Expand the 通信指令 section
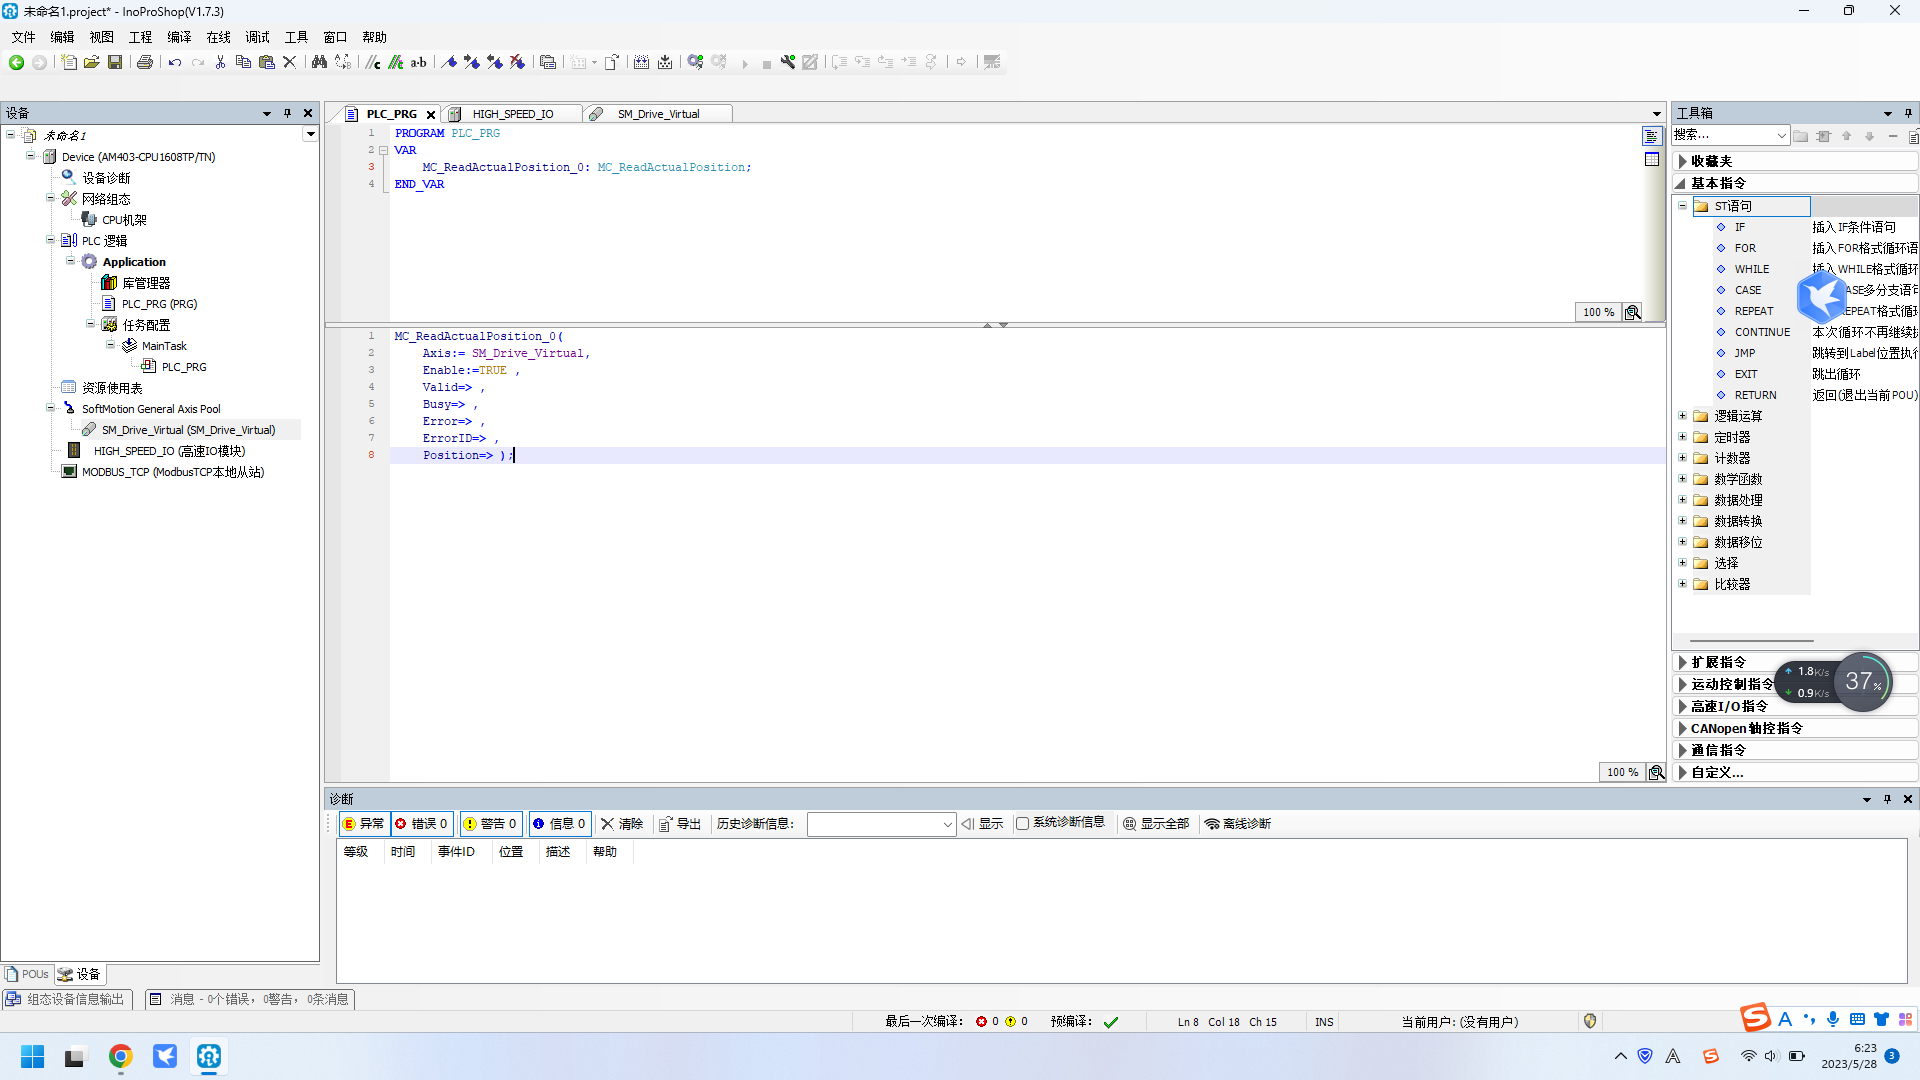1920x1080 pixels. (x=1684, y=750)
